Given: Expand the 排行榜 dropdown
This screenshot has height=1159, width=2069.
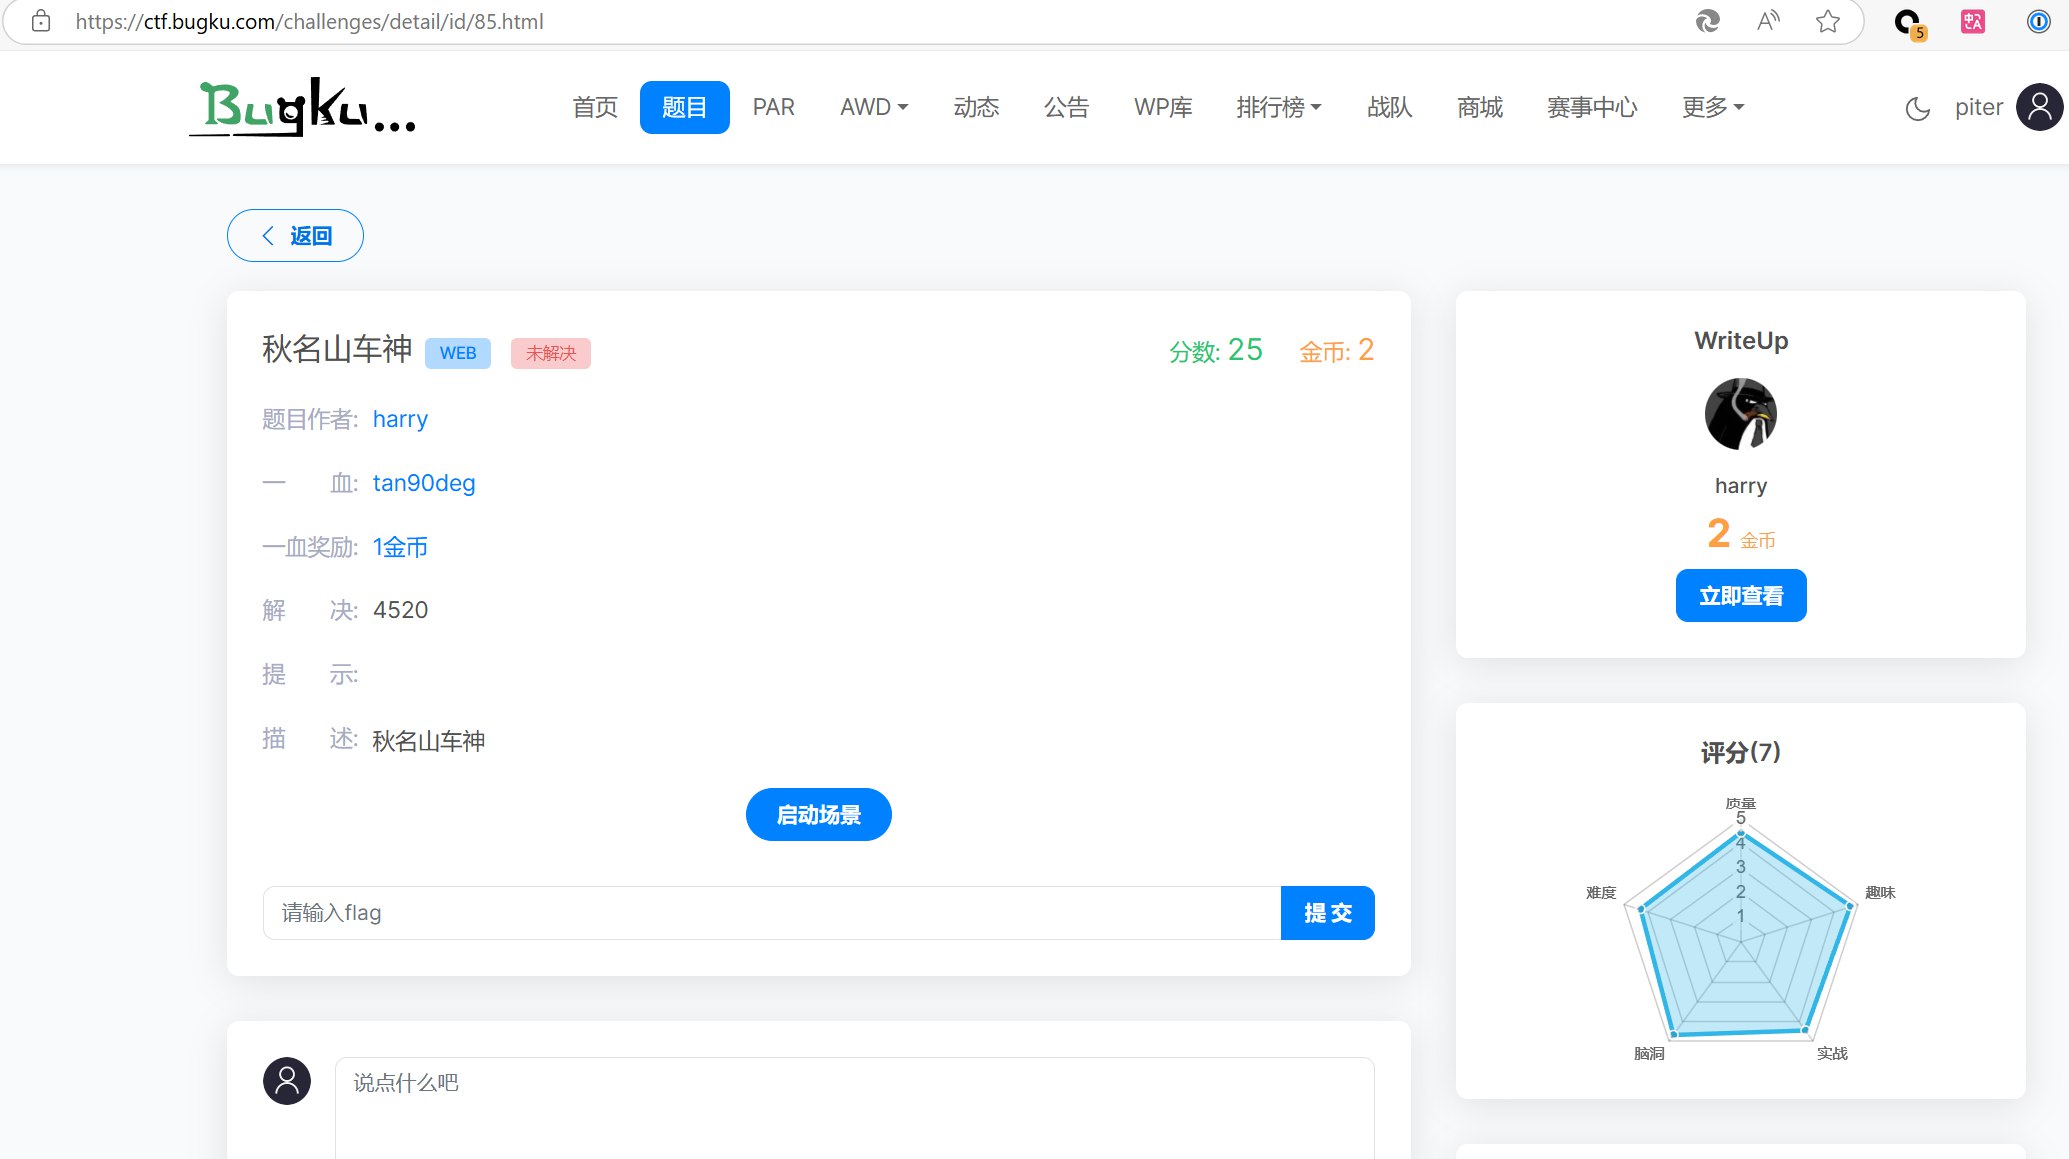Looking at the screenshot, I should (x=1278, y=107).
